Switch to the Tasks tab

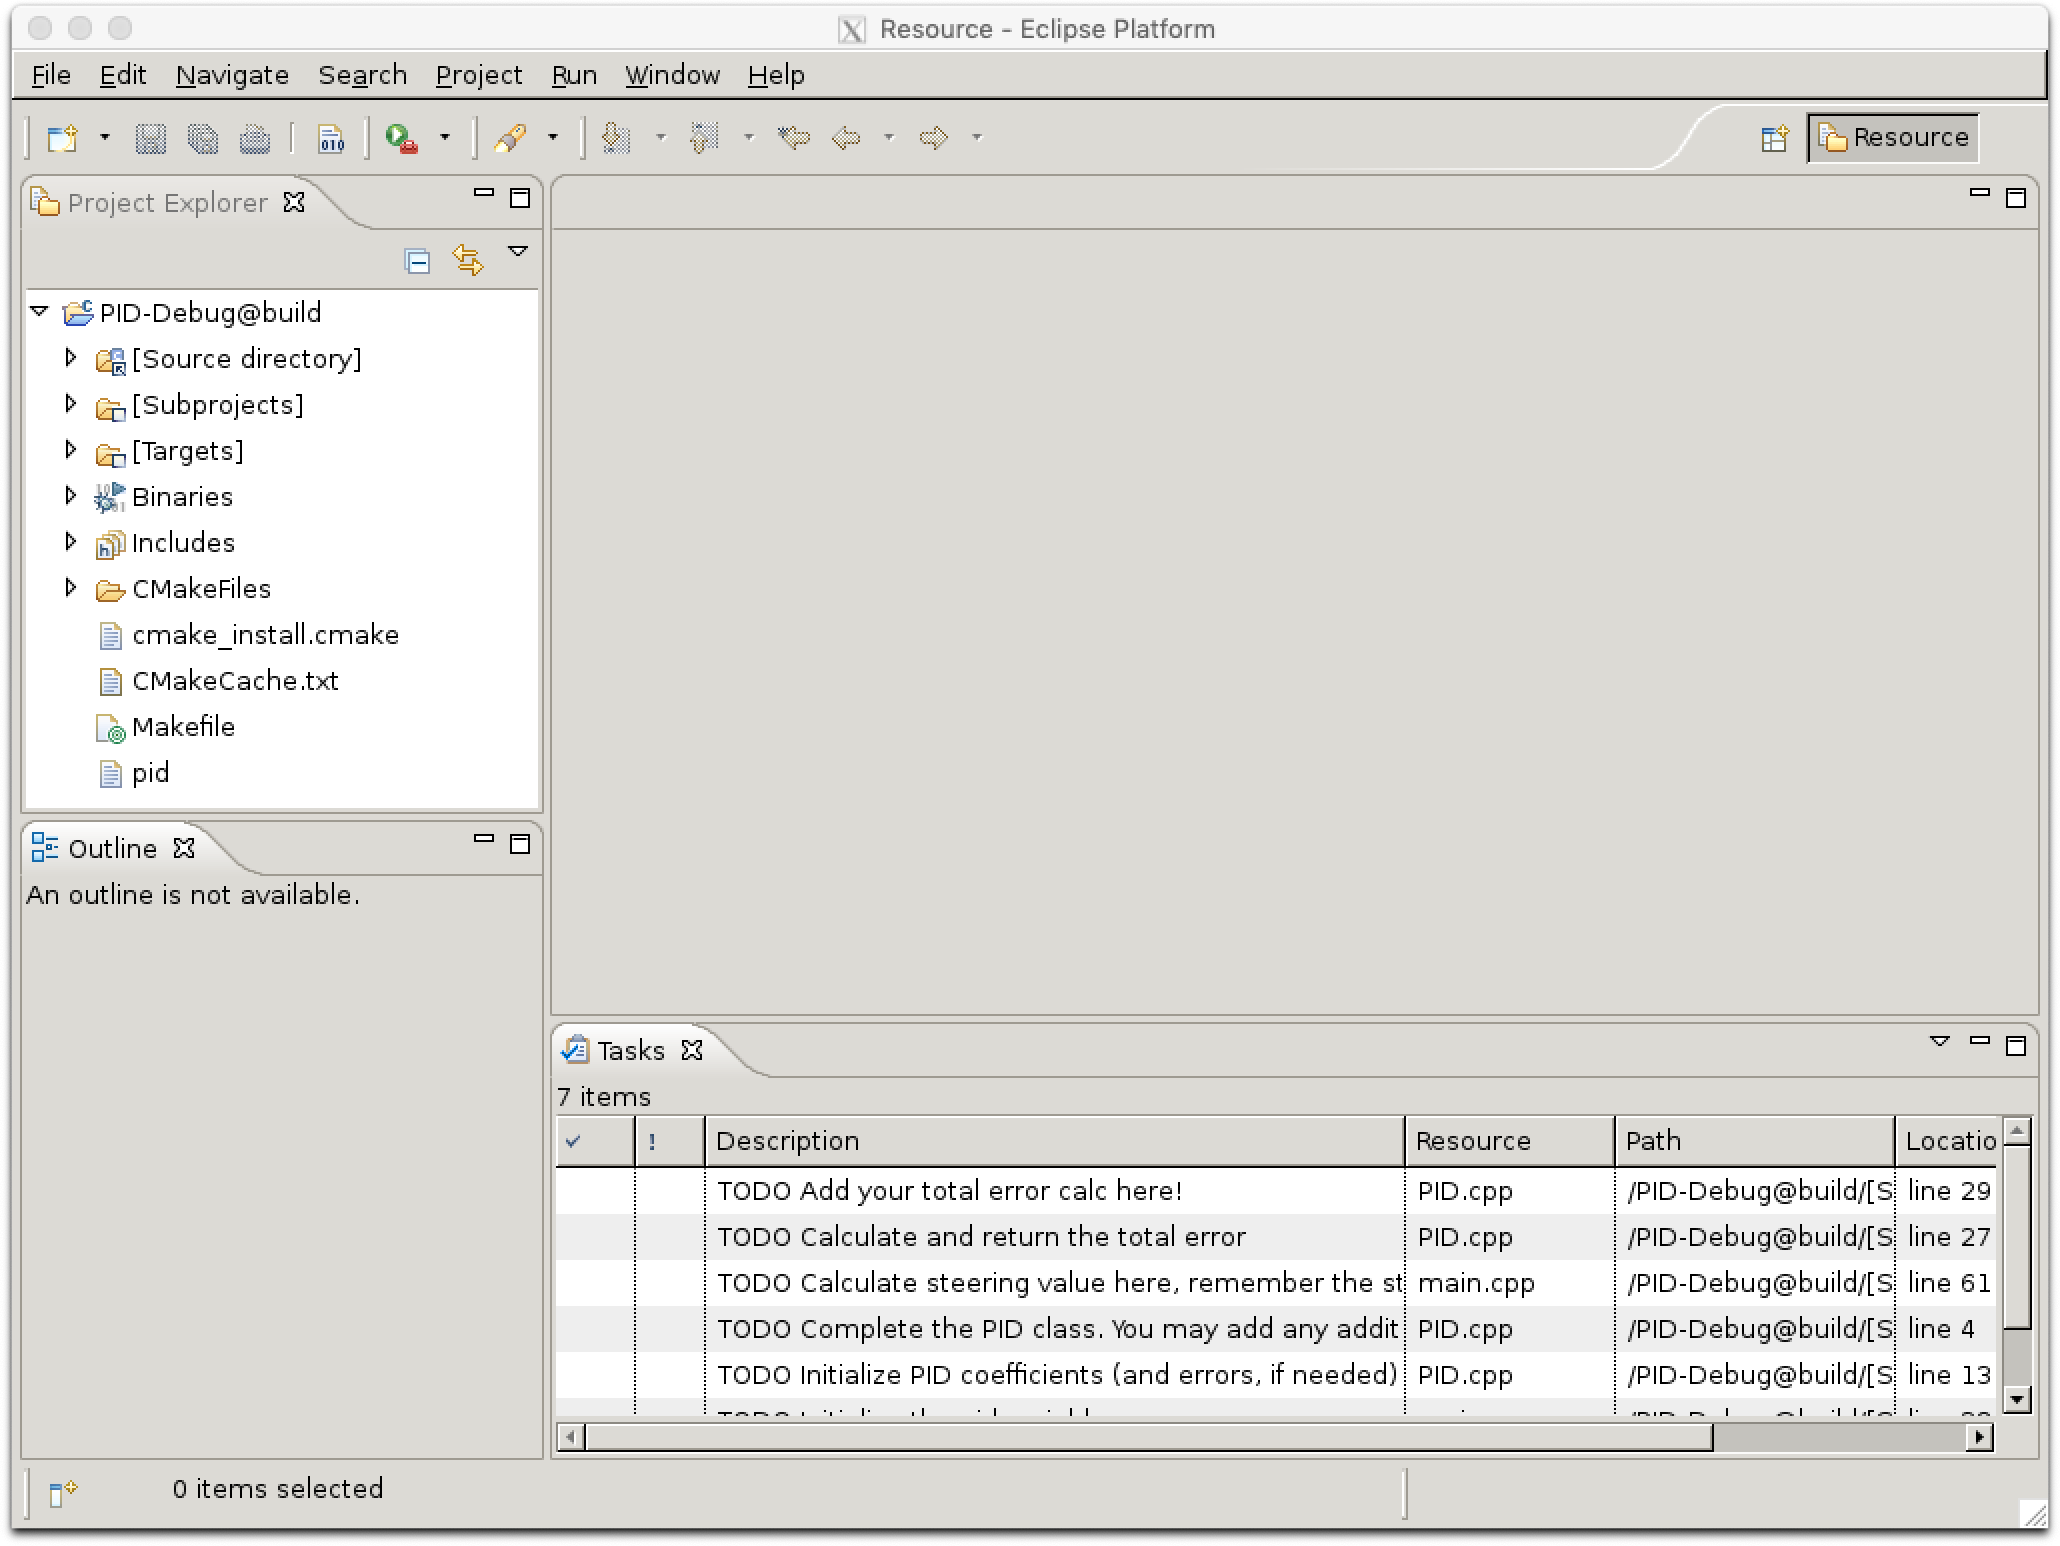point(631,1050)
